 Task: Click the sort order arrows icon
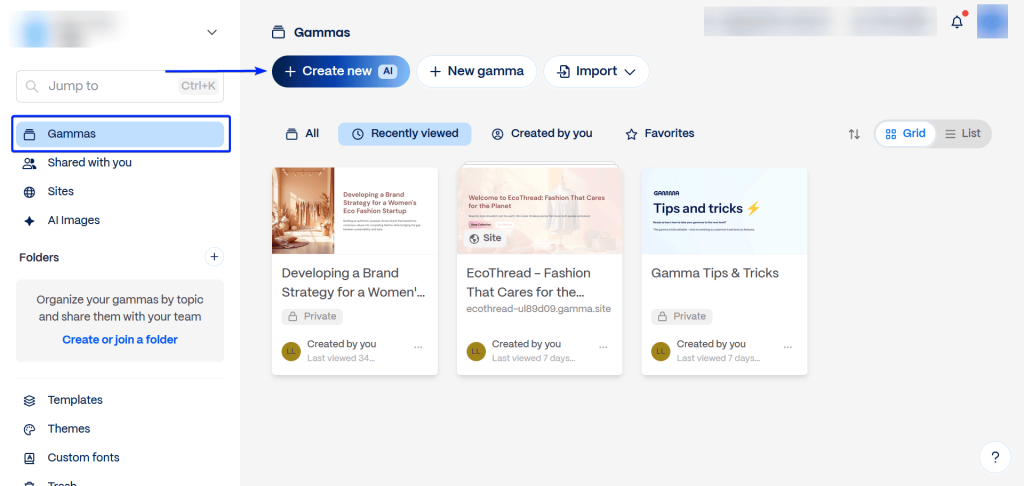pos(854,134)
